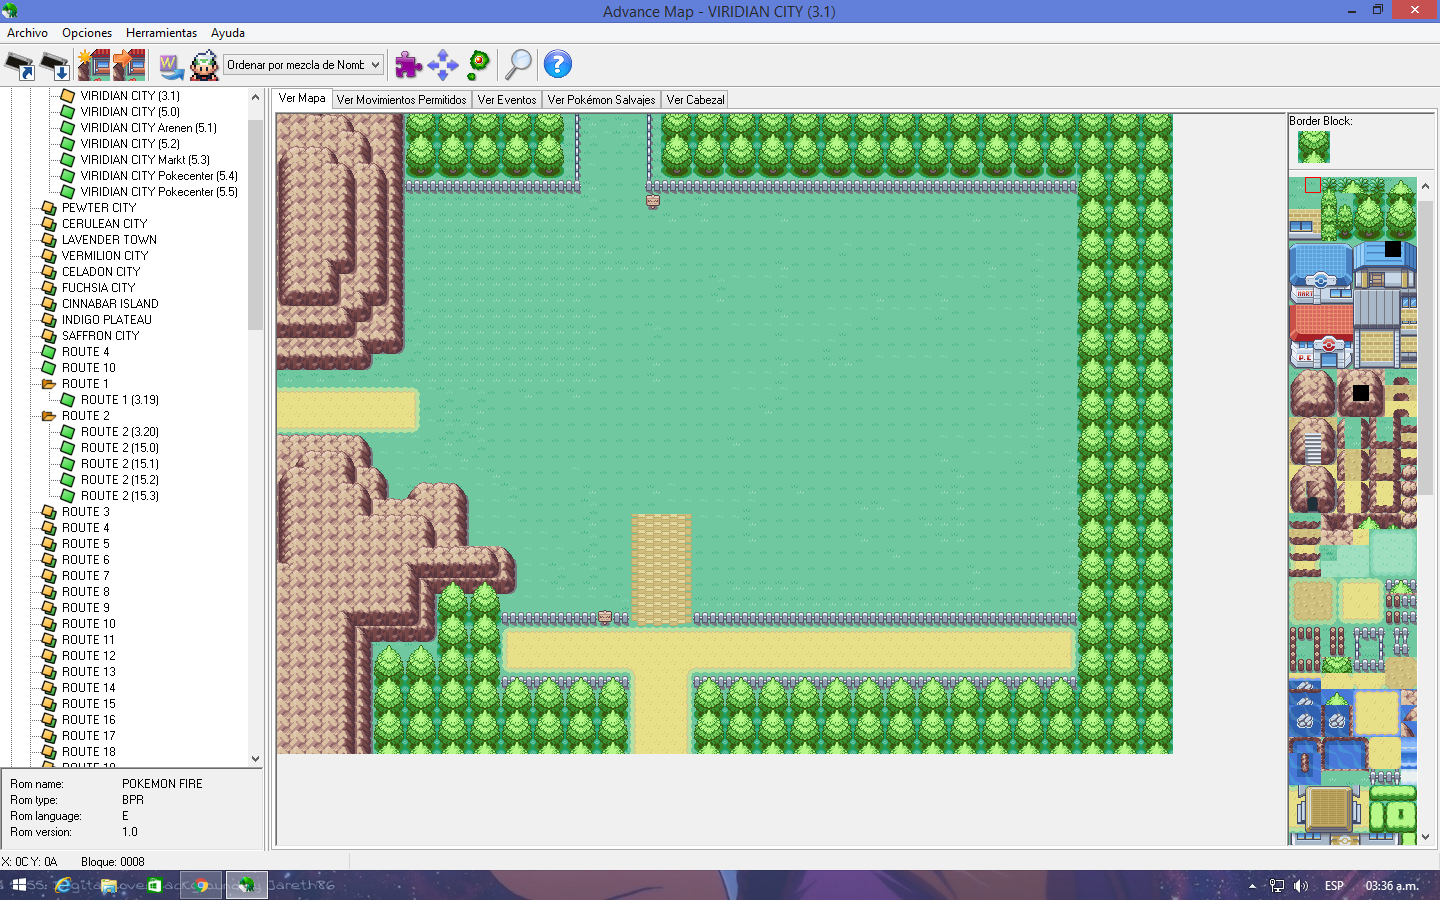Viewport: 1440px width, 900px height.
Task: Open the Herramientas menu
Action: 161,33
